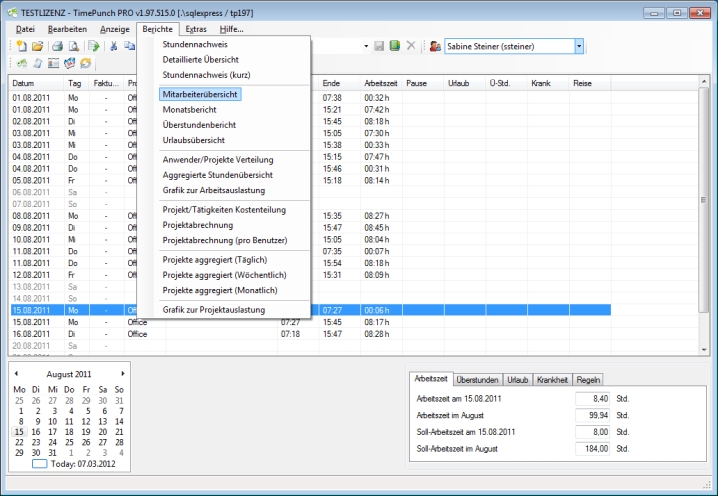Choose Überstundenbericht menu entry

click(x=199, y=125)
